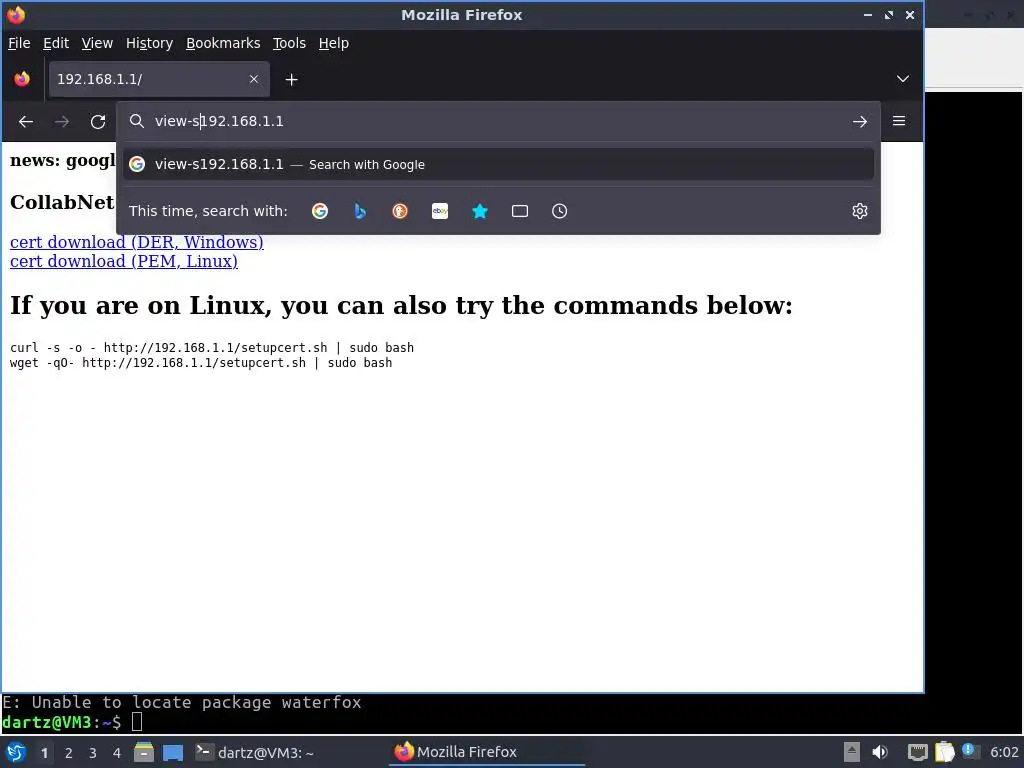This screenshot has height=768, width=1024.
Task: Click the network monitor tray icon
Action: [x=918, y=752]
